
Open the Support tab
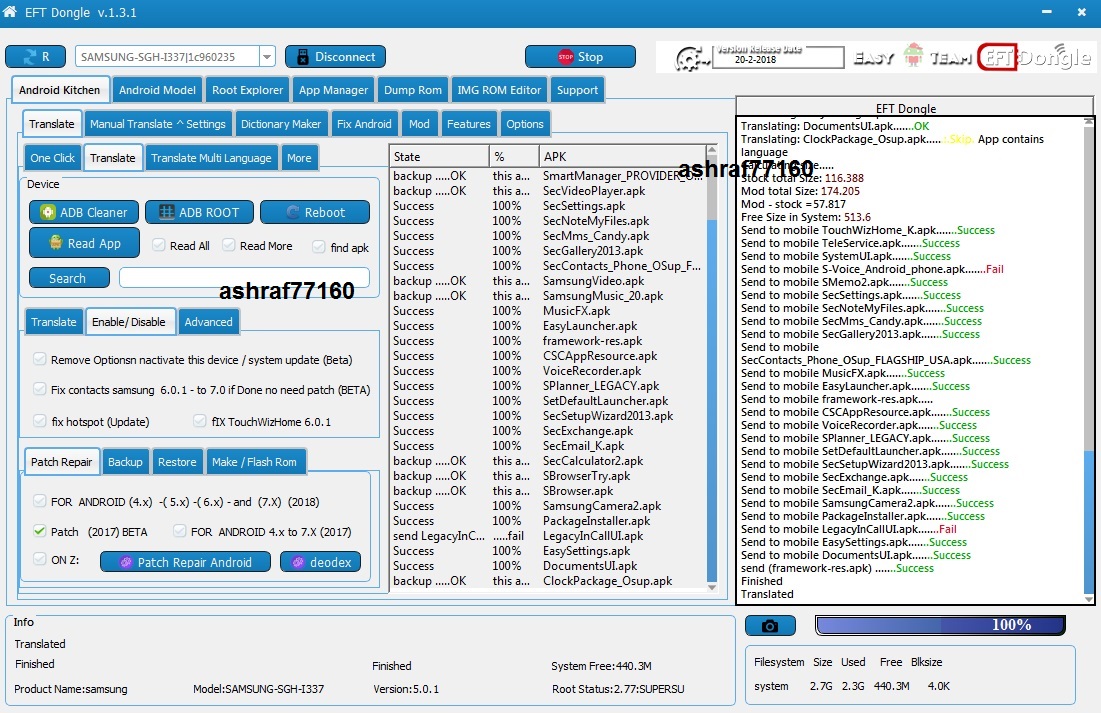point(577,90)
